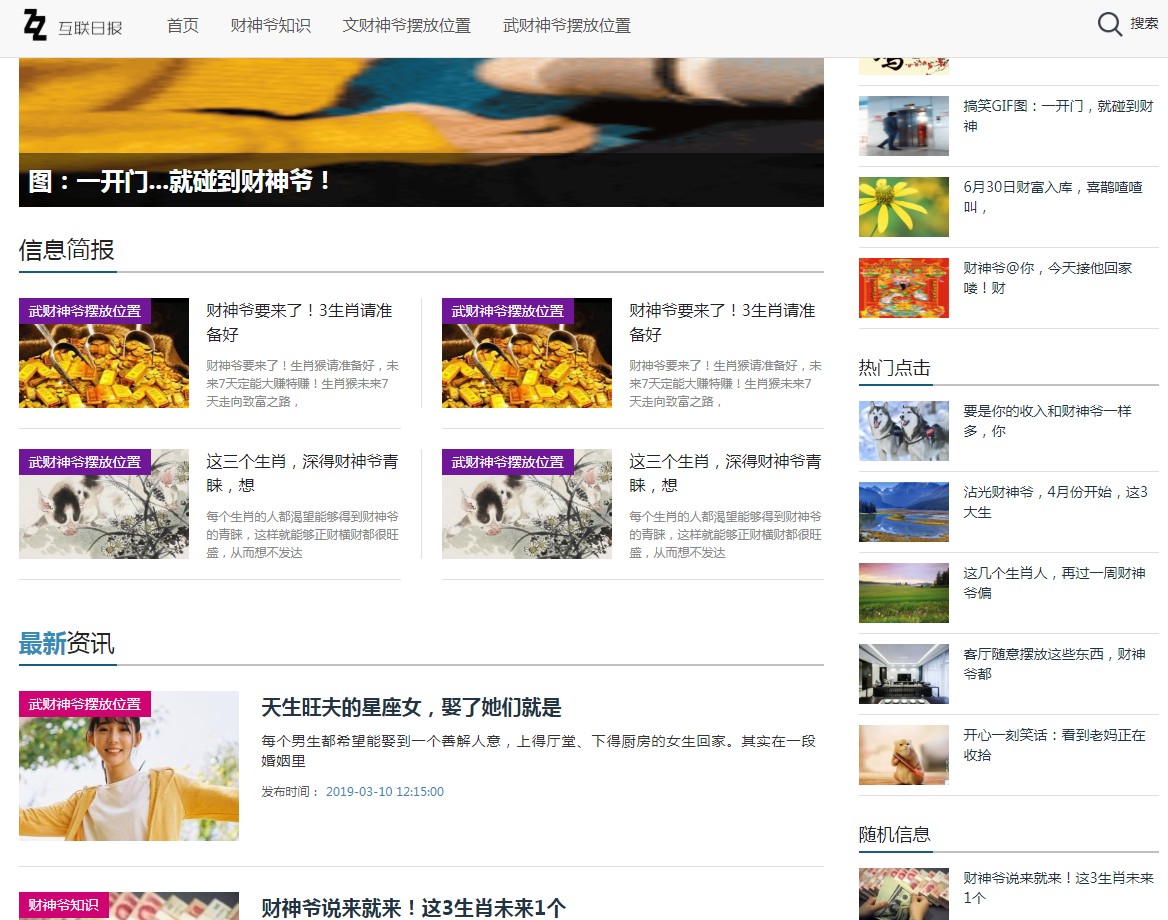The height and width of the screenshot is (920, 1168).
Task: Click excerpt 每个男生都希望能娶到一个善解人意
Action: point(539,751)
